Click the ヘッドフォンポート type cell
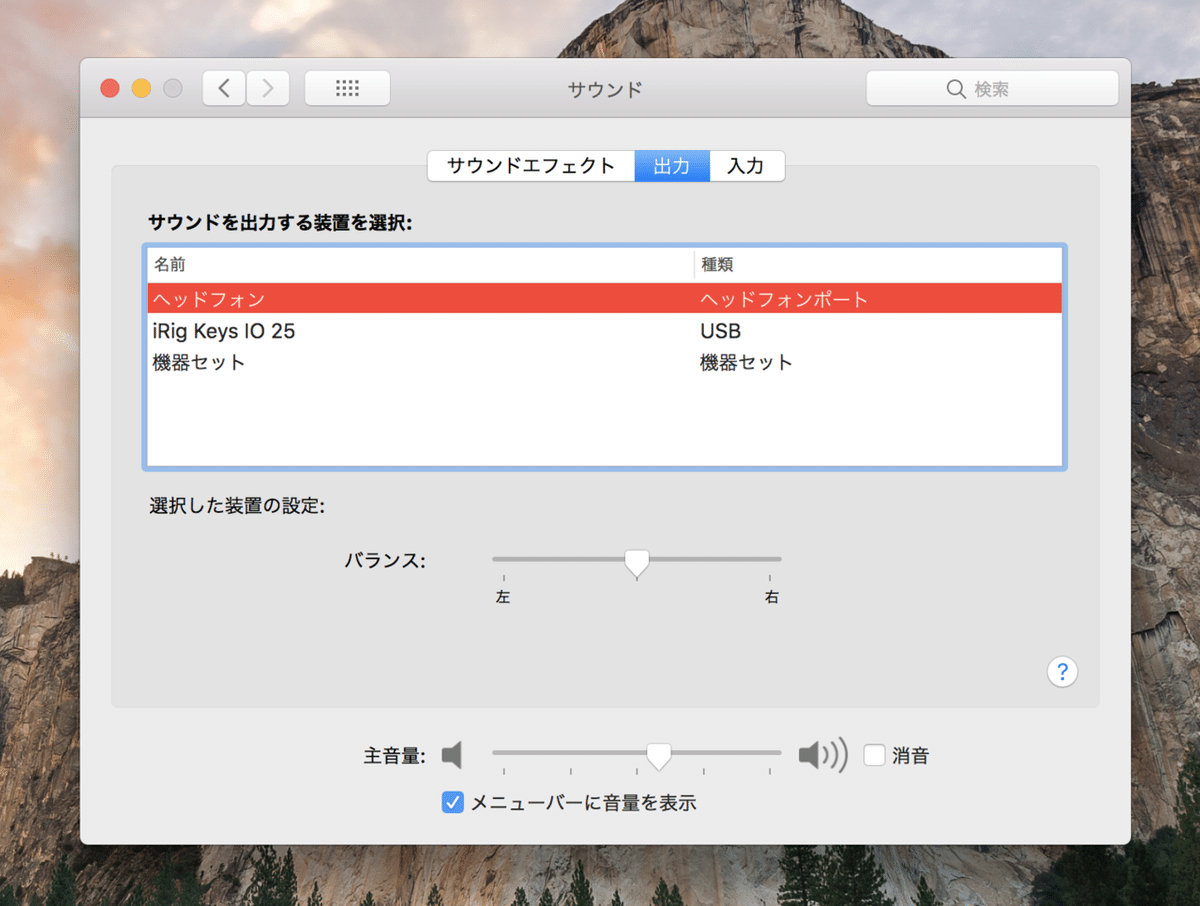Viewport: 1200px width, 906px height. (784, 298)
